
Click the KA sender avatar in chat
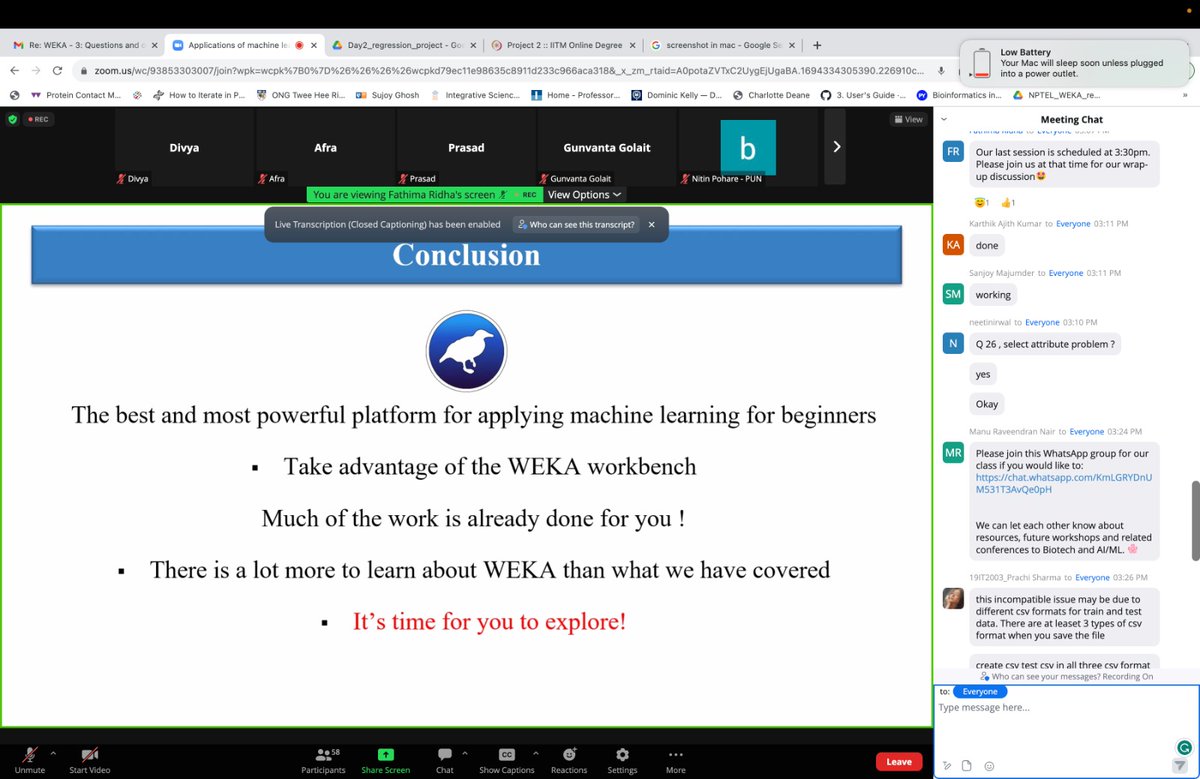coord(953,245)
